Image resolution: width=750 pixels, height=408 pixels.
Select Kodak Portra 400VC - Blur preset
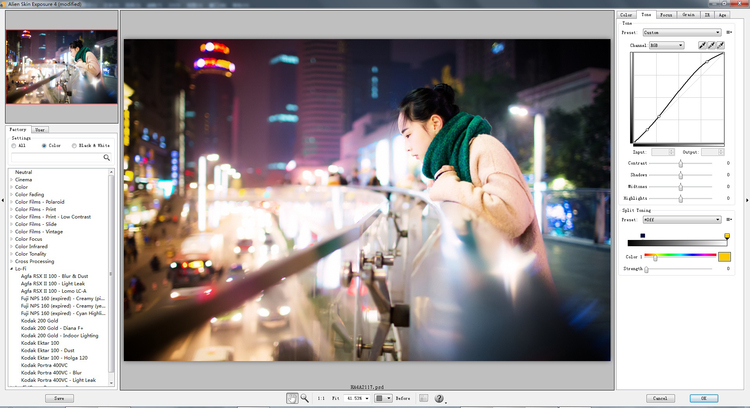click(51, 373)
